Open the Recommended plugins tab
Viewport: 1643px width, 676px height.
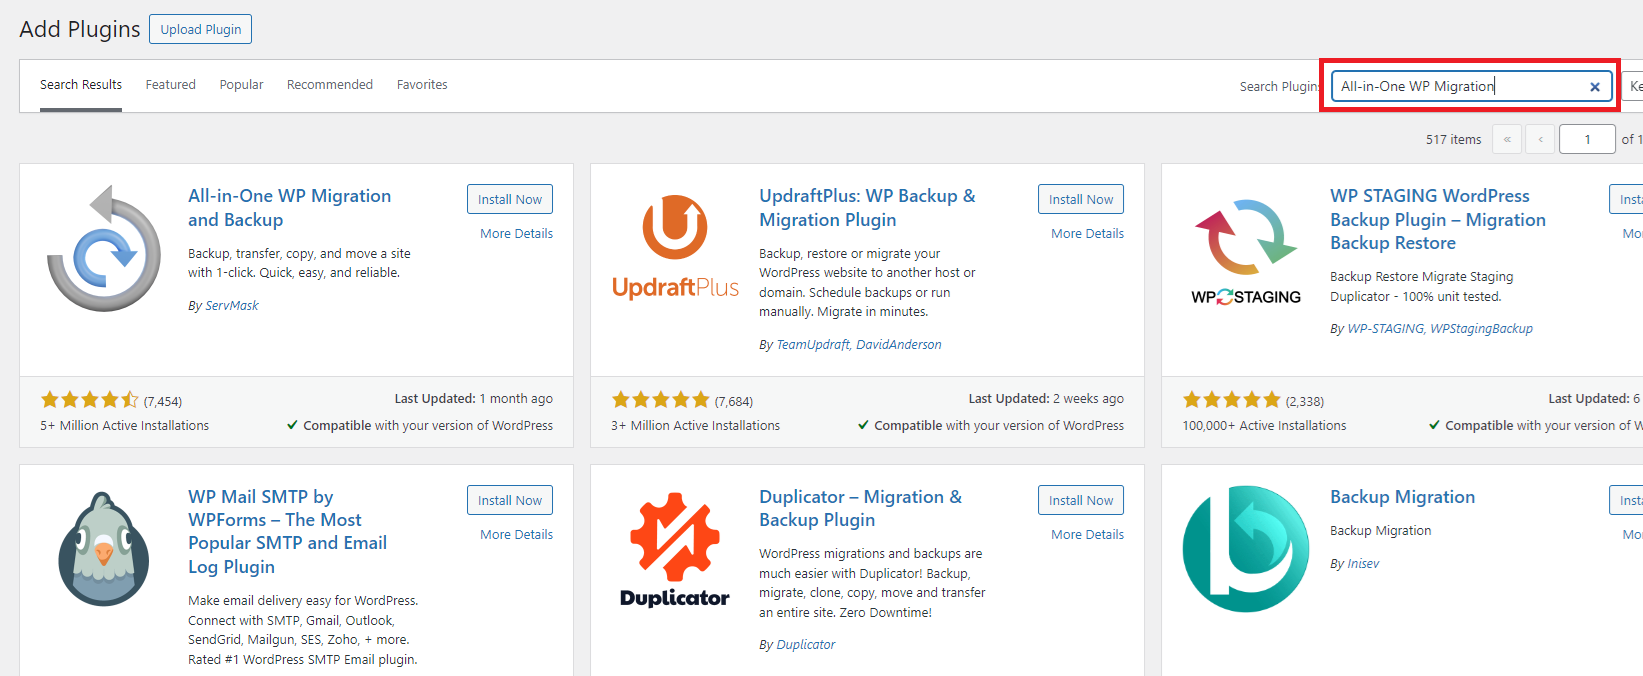click(x=330, y=85)
